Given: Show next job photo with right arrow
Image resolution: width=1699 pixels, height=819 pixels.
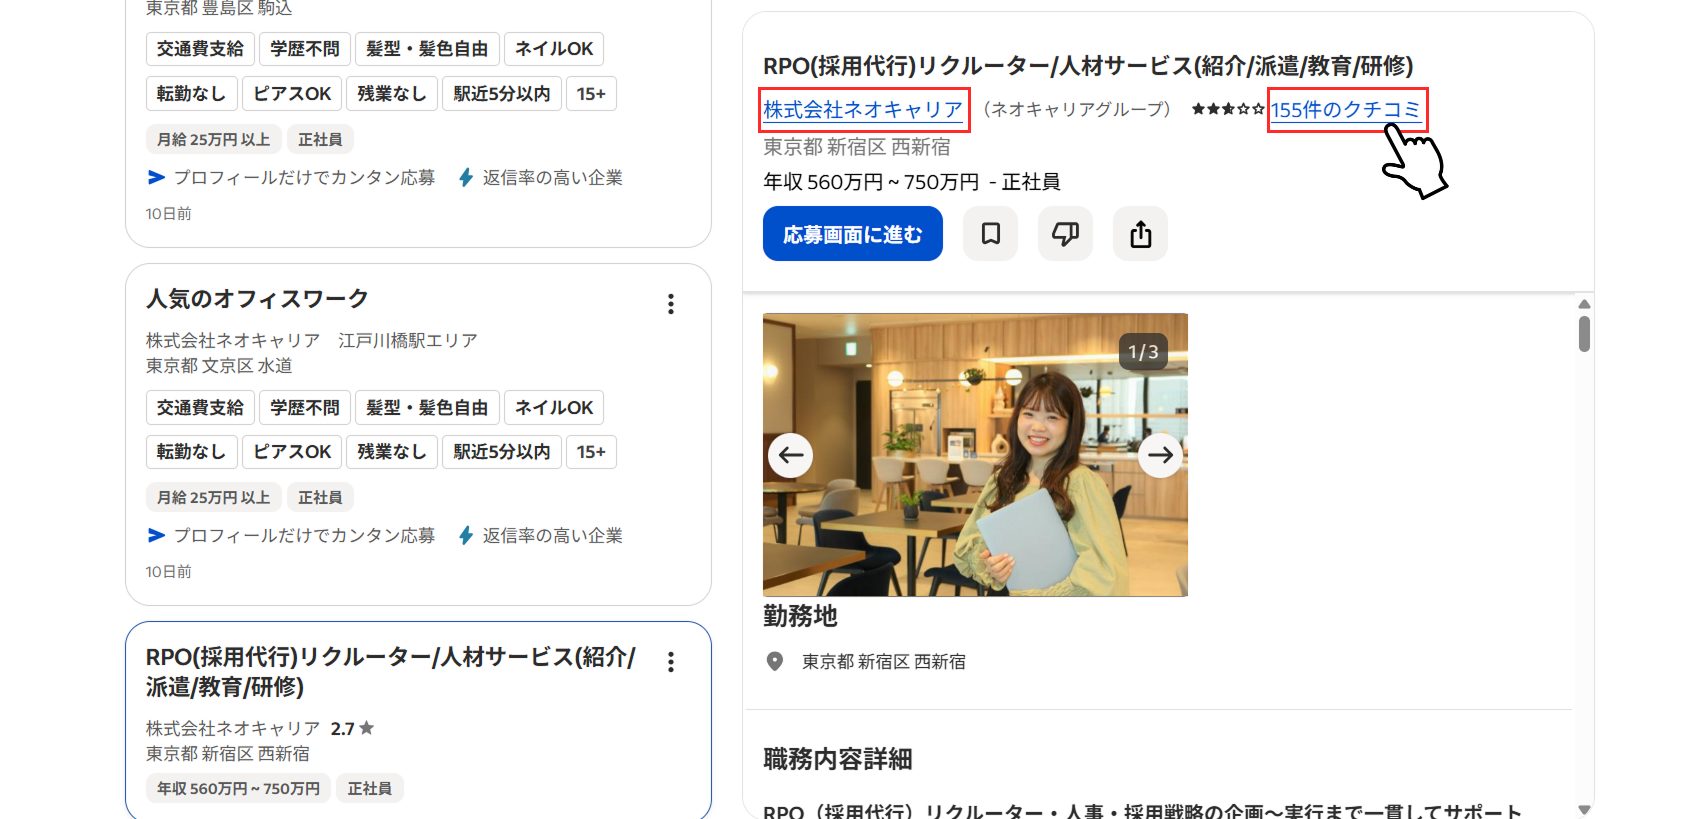Looking at the screenshot, I should tap(1160, 455).
